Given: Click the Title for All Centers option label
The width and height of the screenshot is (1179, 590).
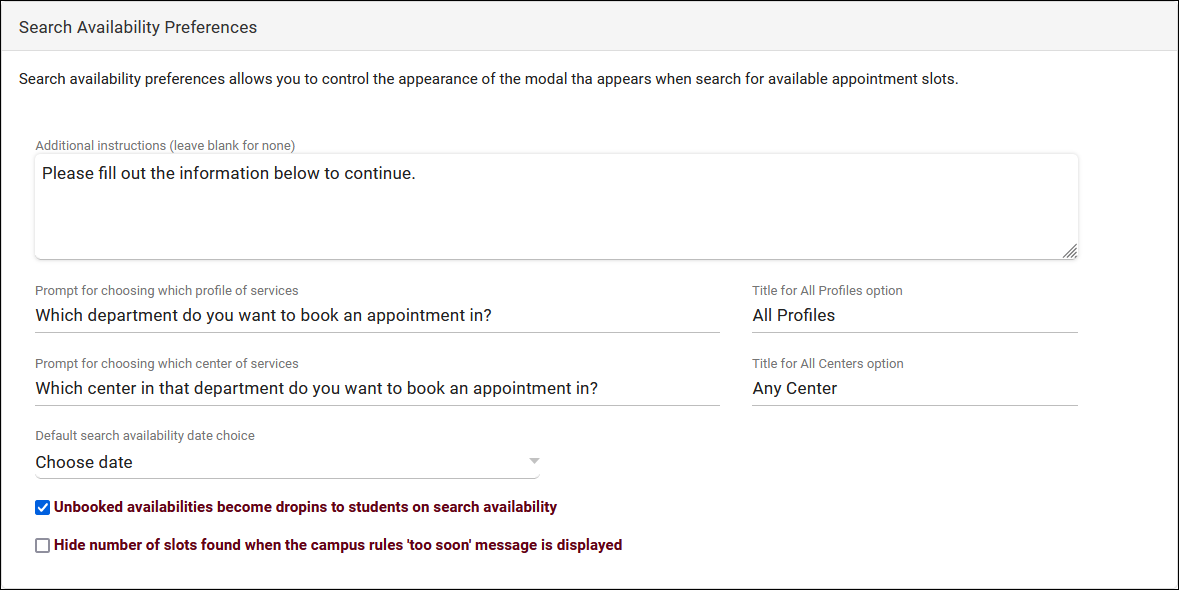Looking at the screenshot, I should tap(827, 364).
